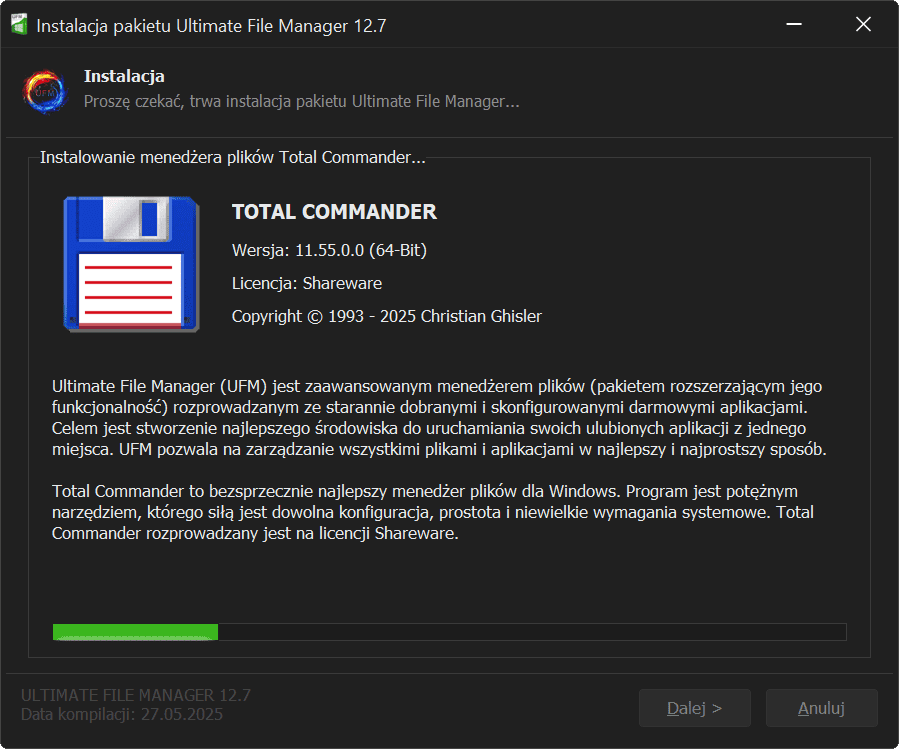
Task: Click the ULTIMATE FILE MANAGER 12.7 footer text
Action: click(x=136, y=695)
